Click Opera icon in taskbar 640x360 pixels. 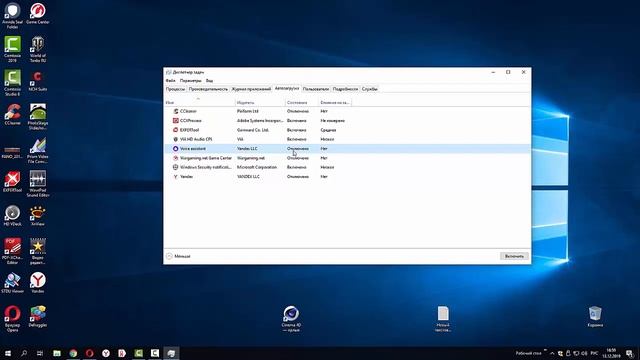tap(89, 353)
